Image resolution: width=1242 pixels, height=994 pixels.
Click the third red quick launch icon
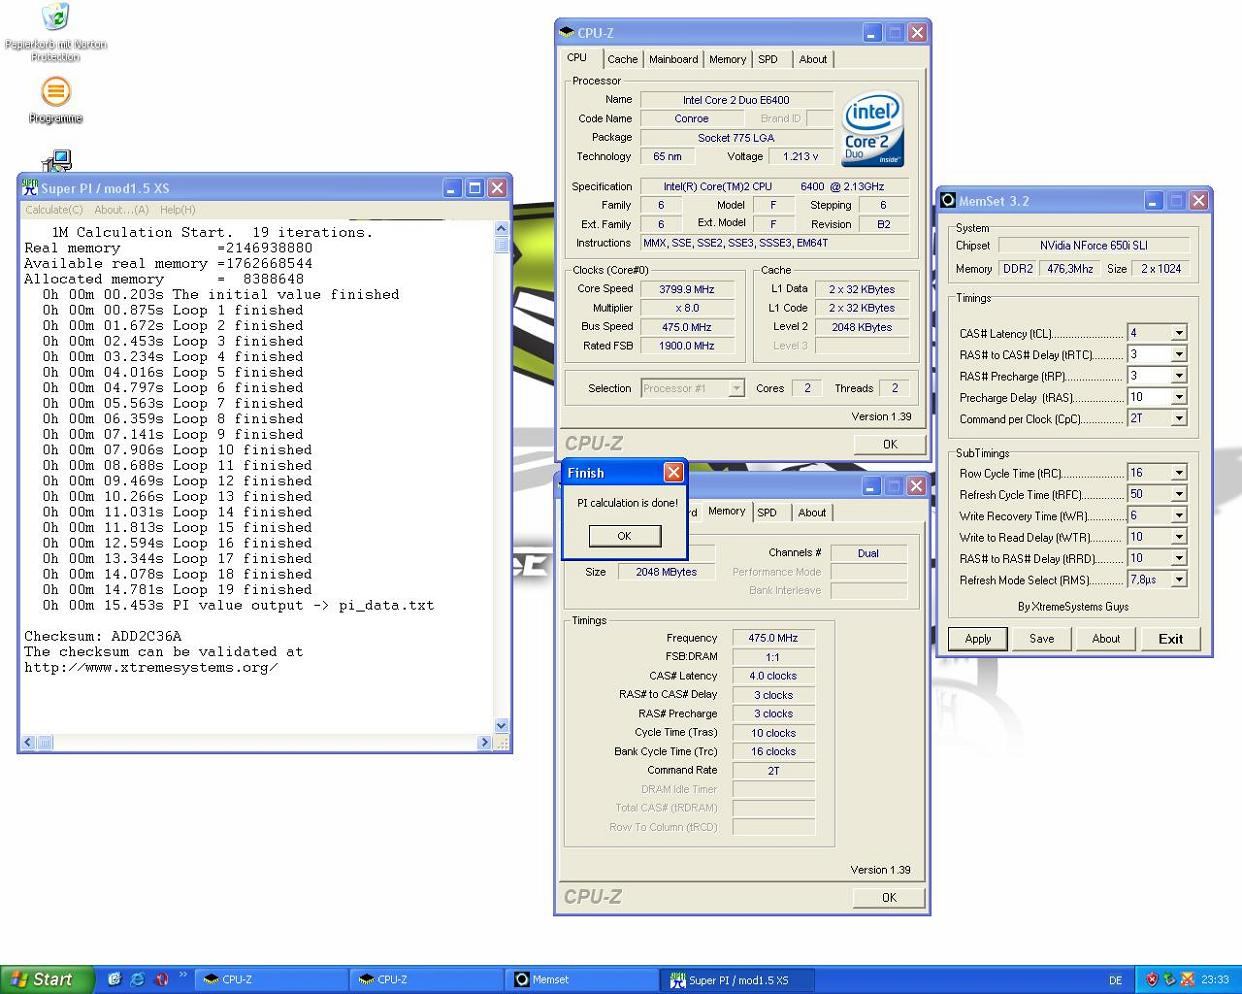(161, 980)
